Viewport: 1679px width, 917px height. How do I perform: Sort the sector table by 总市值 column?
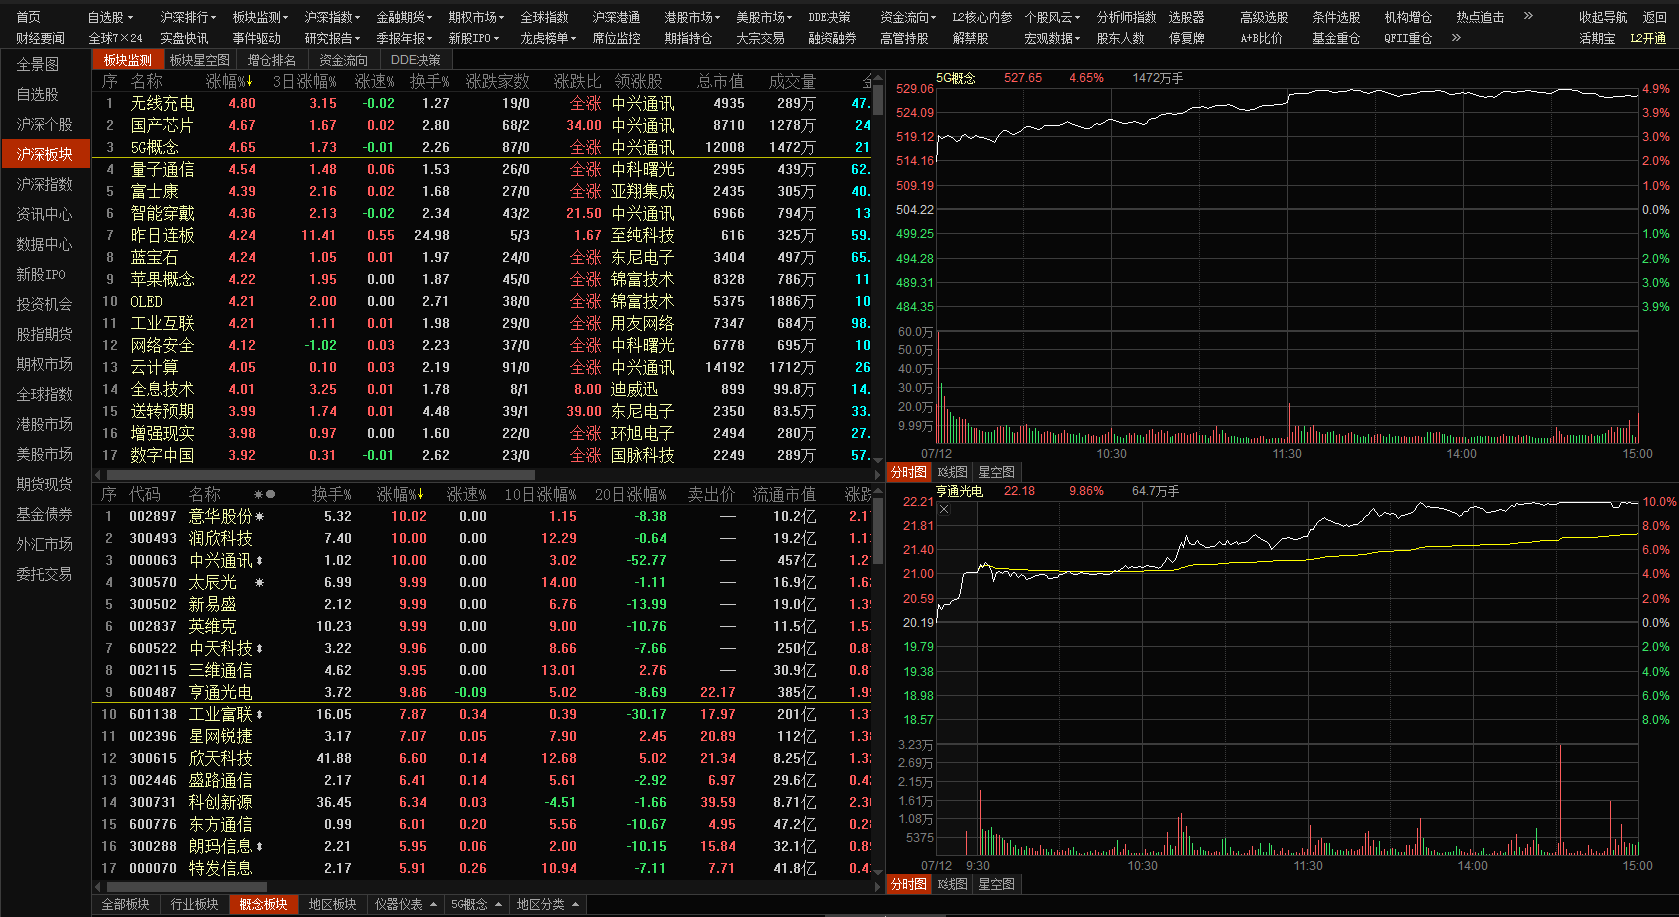click(721, 81)
